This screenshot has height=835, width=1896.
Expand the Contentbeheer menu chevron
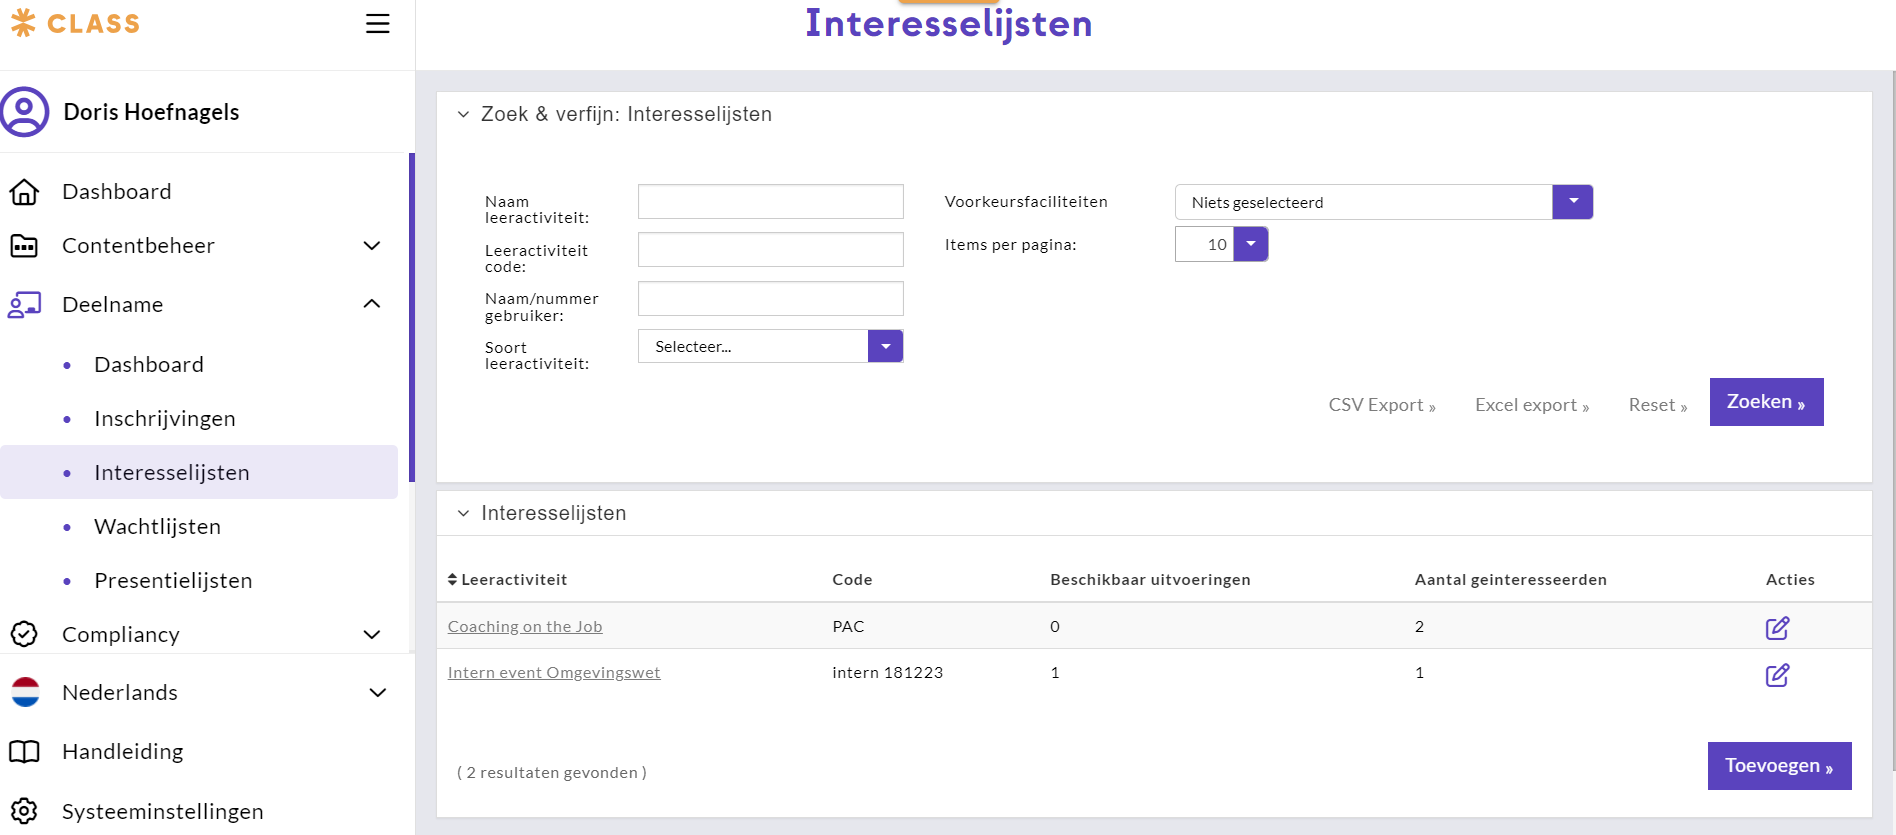pyautogui.click(x=372, y=246)
